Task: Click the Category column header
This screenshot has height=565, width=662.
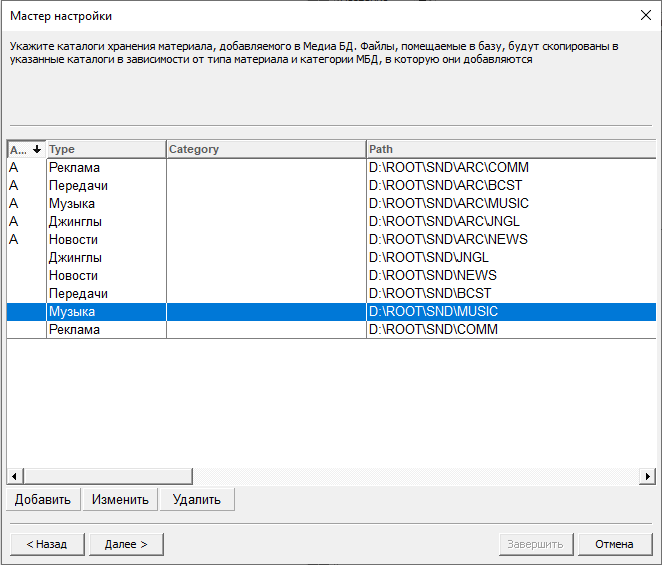Action: [265, 149]
